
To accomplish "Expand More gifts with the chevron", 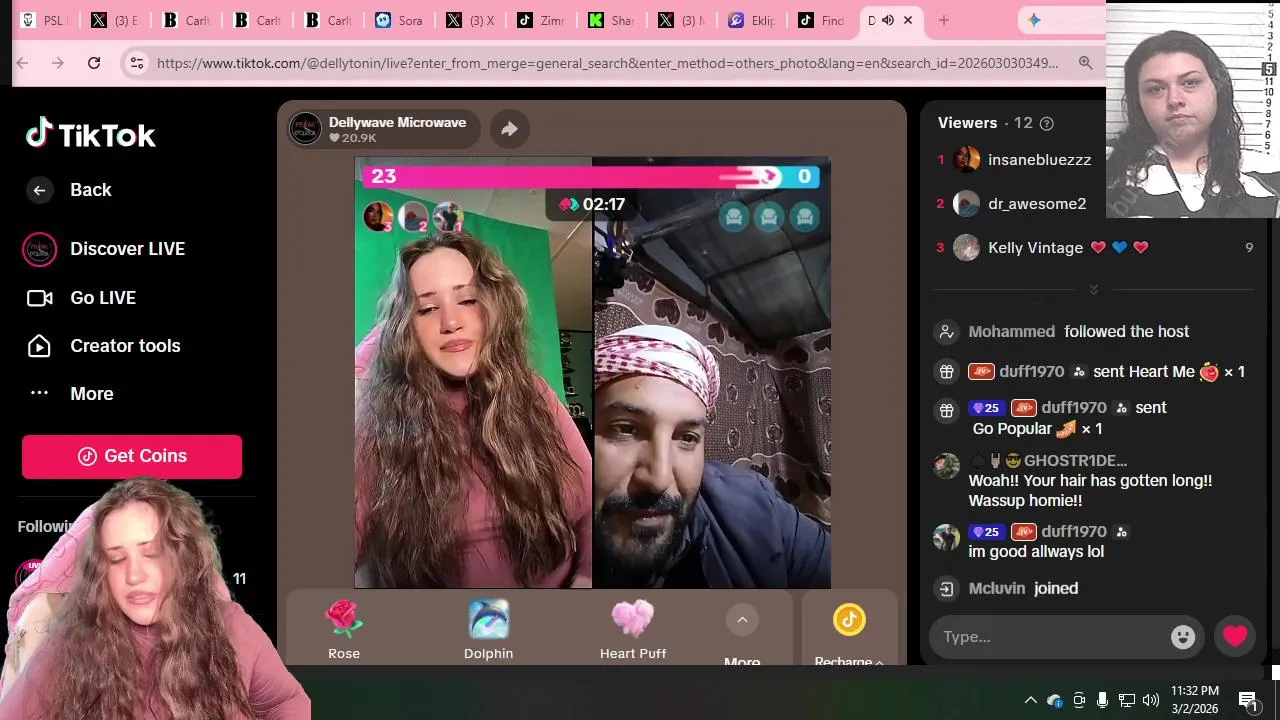I will [742, 620].
